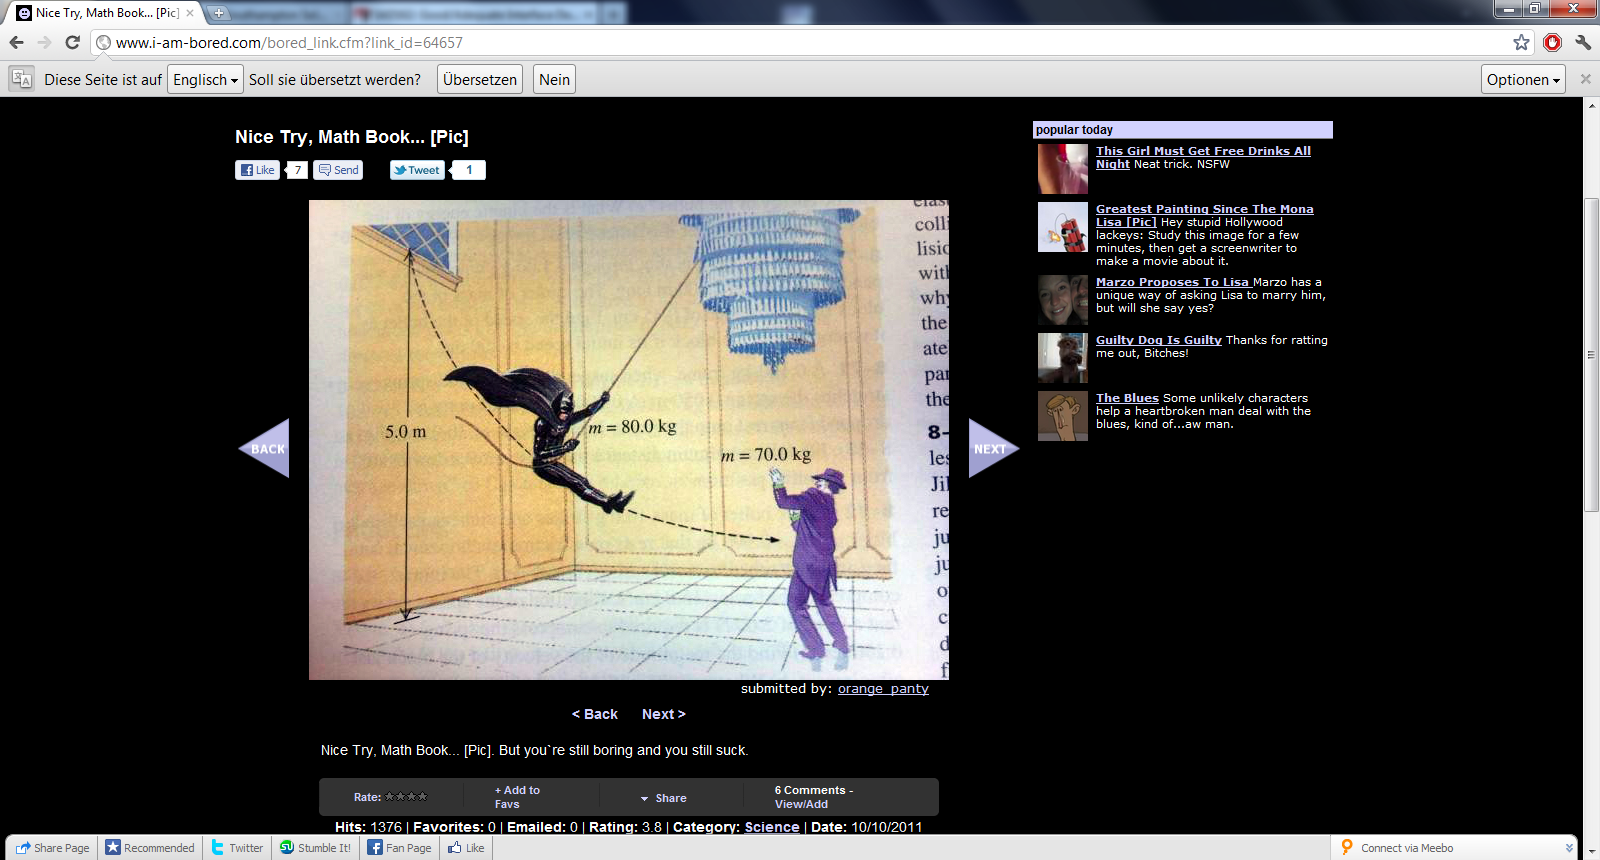Click The Blues thumbnail
The width and height of the screenshot is (1600, 860).
pyautogui.click(x=1063, y=416)
